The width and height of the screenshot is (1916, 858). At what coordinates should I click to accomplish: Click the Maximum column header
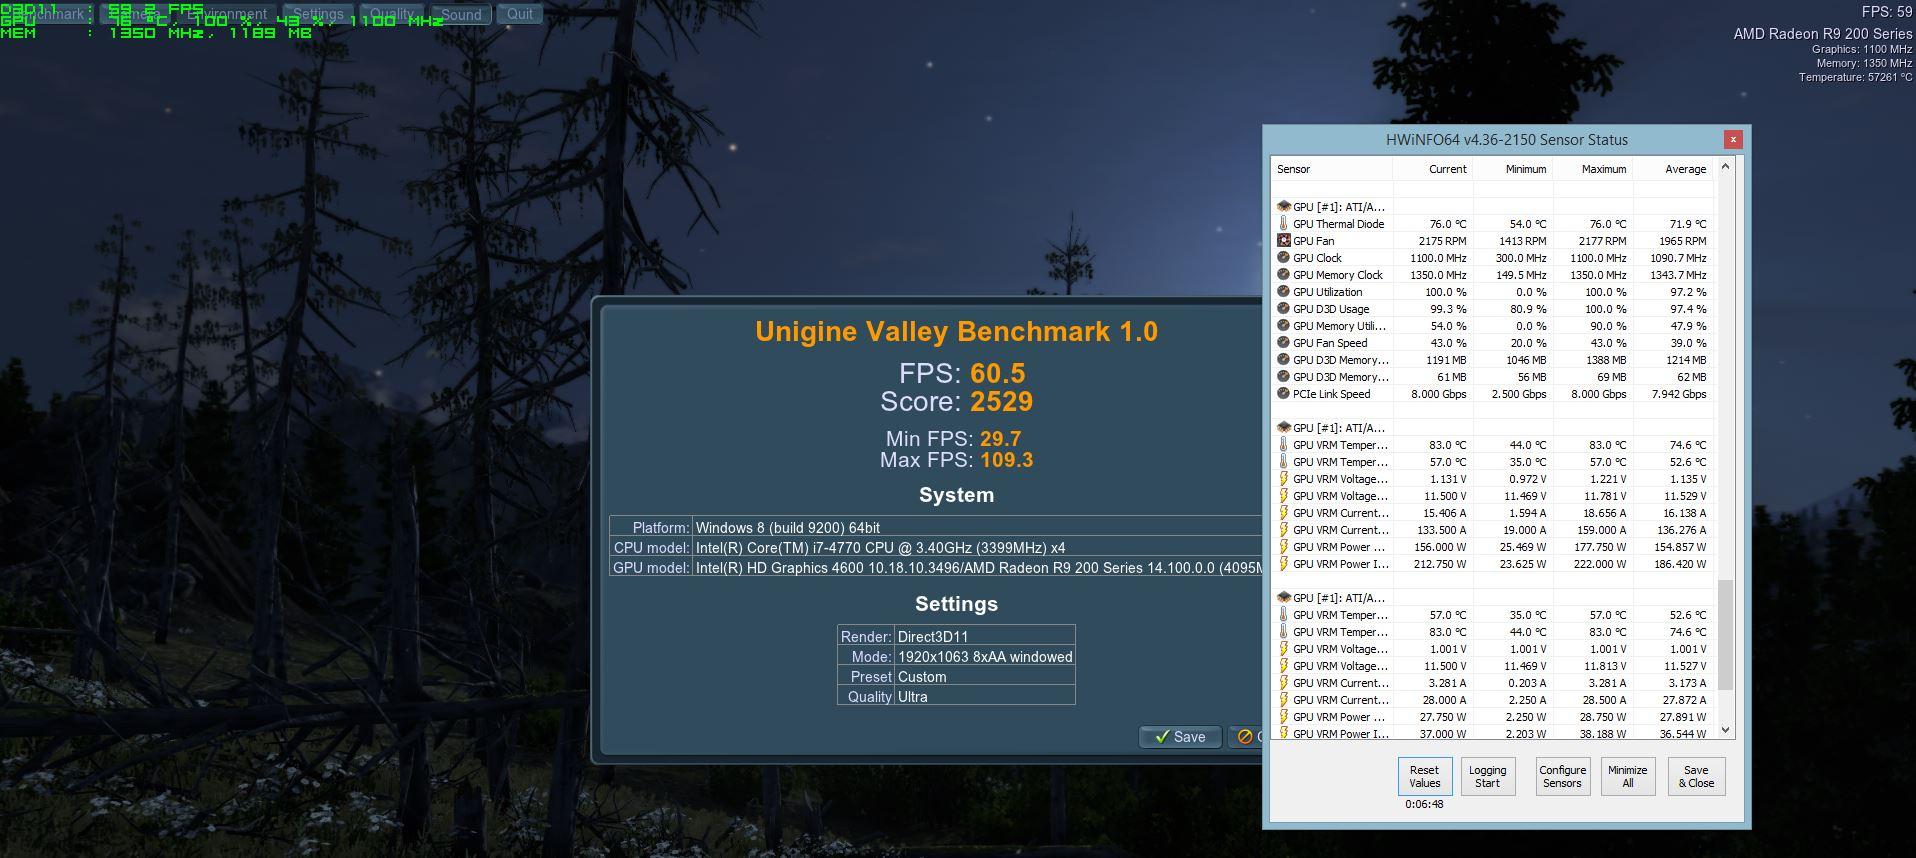[1591, 169]
